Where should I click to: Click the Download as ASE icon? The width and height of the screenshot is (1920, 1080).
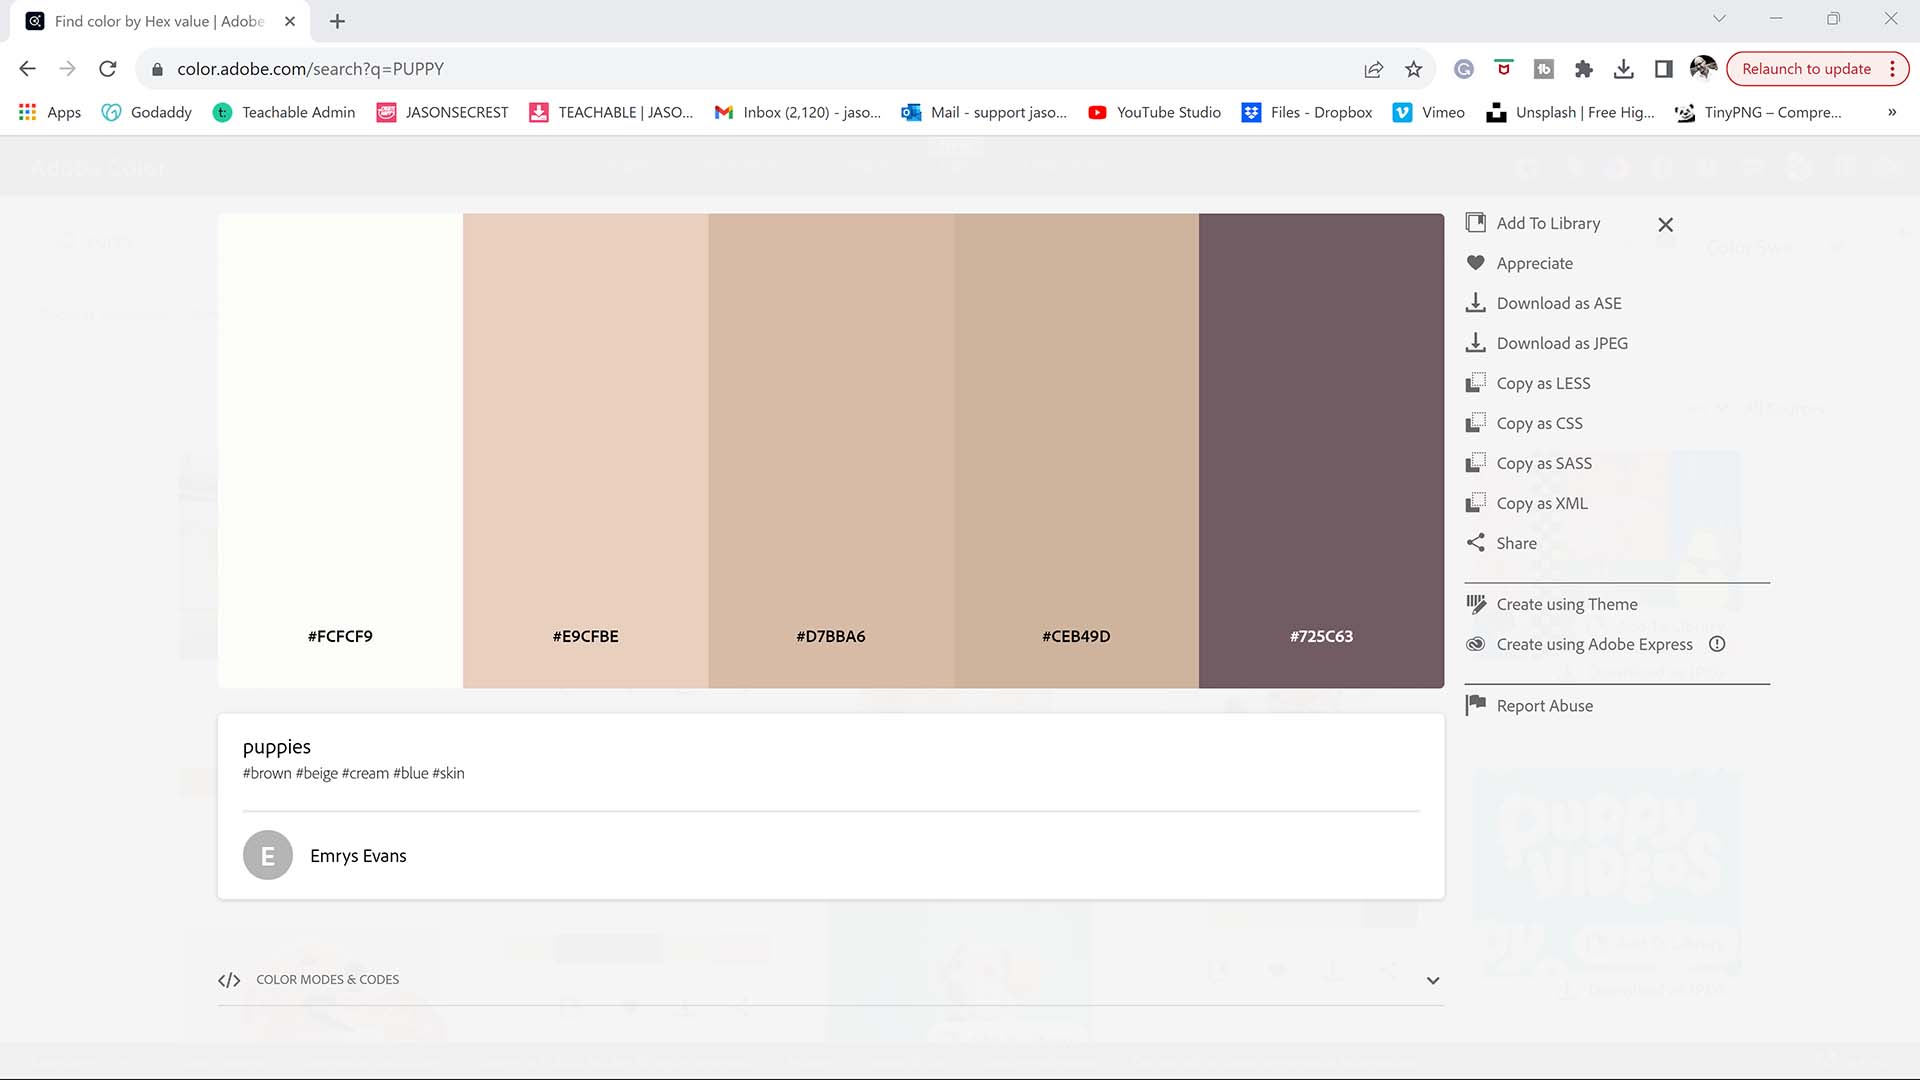click(x=1475, y=303)
